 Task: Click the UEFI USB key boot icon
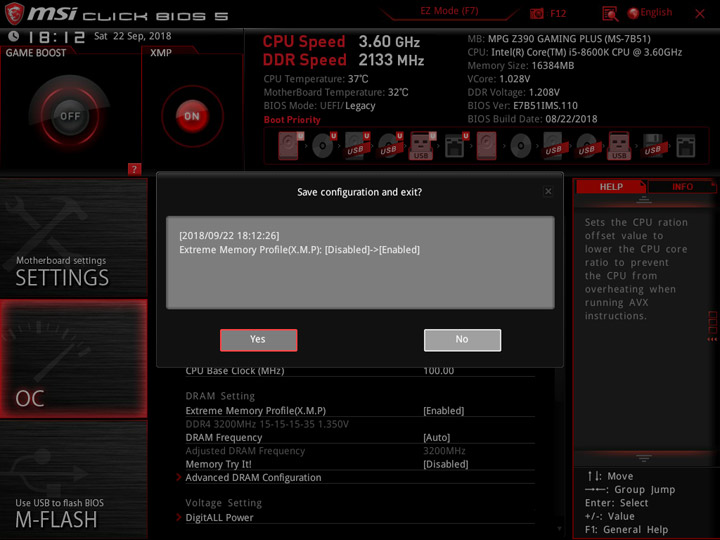coord(422,146)
